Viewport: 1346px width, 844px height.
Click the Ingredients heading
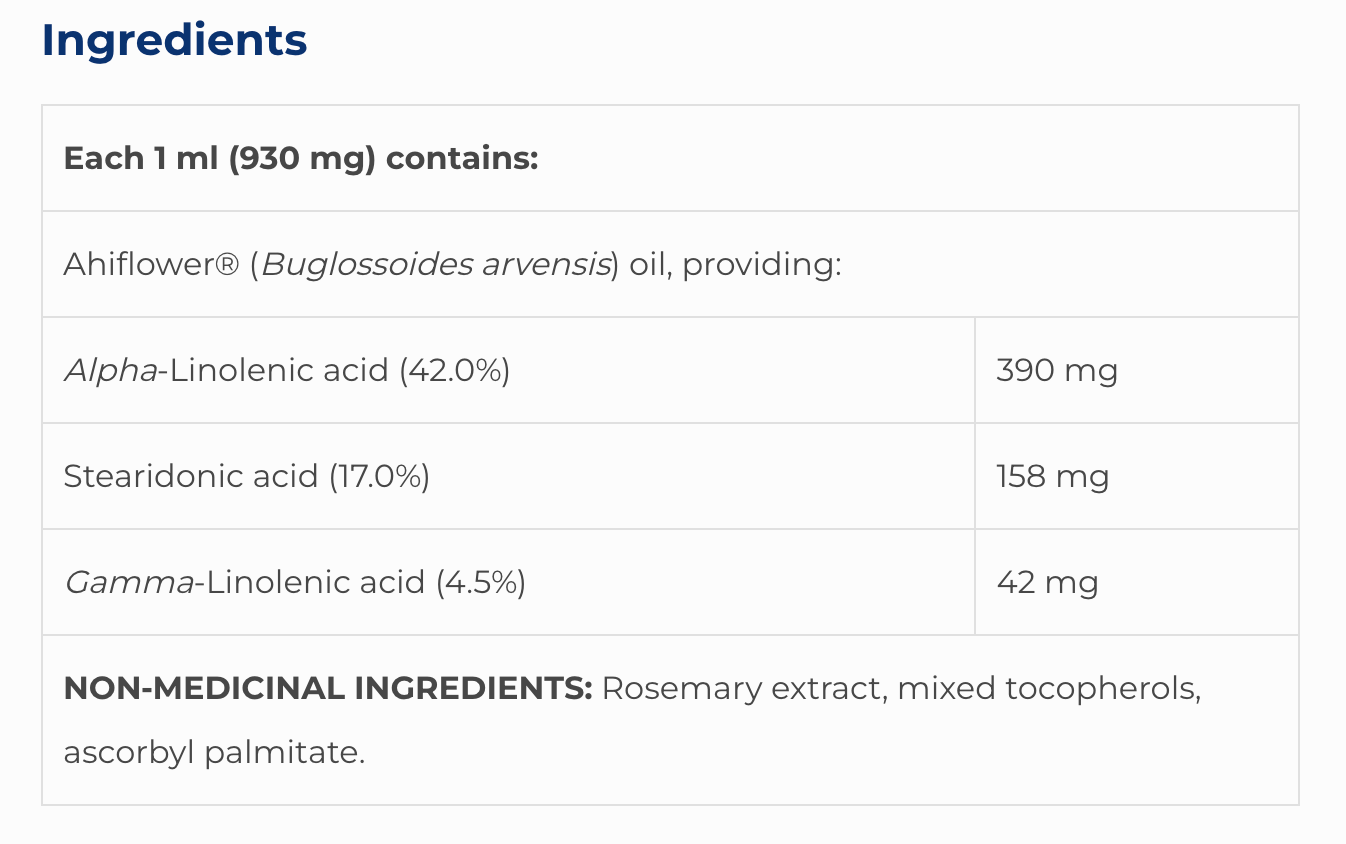pos(174,40)
